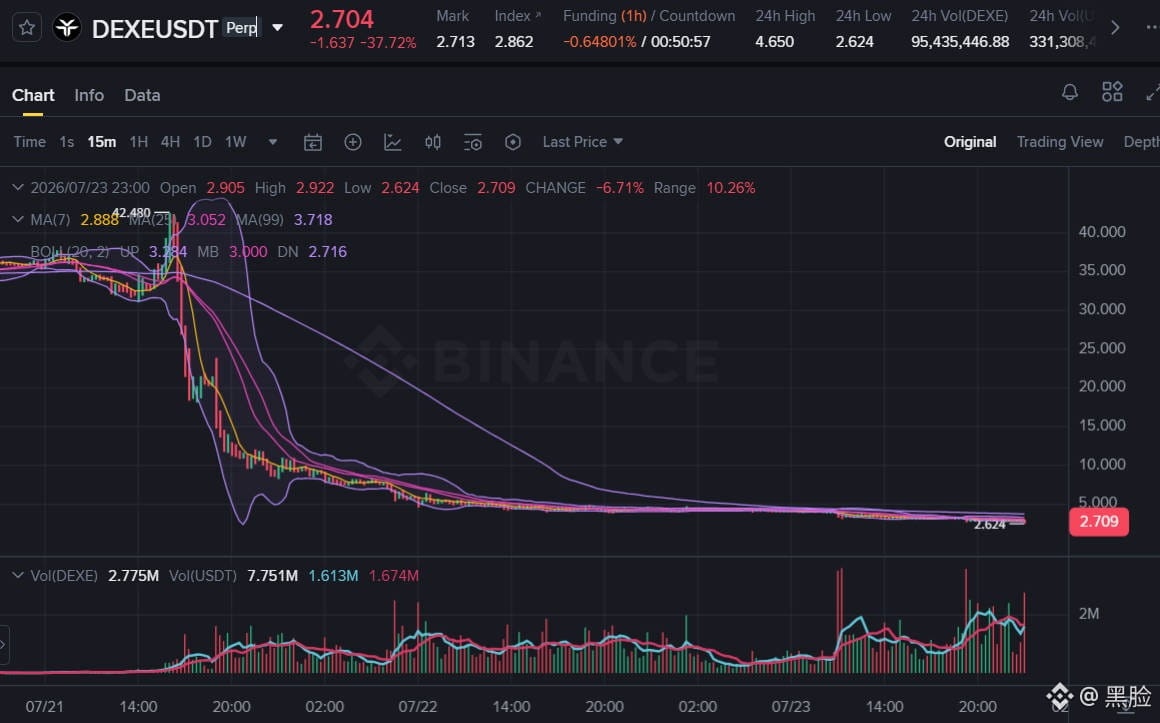Click the MA(7) value 2.888
This screenshot has width=1160, height=723.
click(x=99, y=220)
